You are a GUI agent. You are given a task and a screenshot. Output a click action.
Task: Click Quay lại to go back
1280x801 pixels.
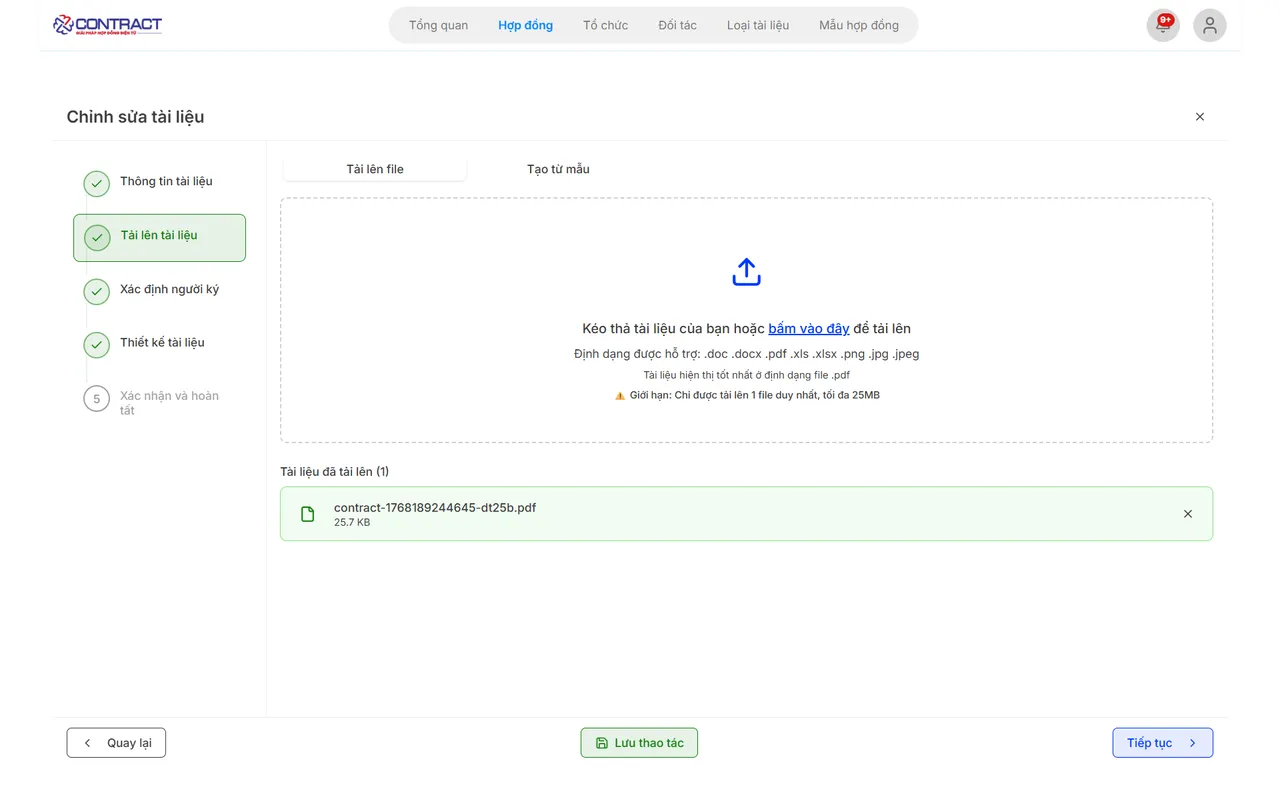point(116,743)
